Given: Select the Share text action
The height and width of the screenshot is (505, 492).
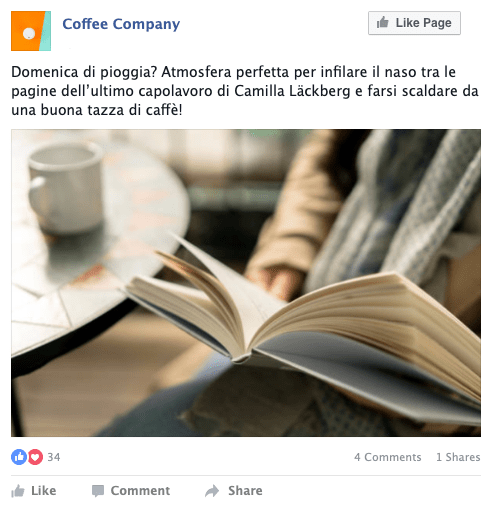Looking at the screenshot, I should click(245, 491).
